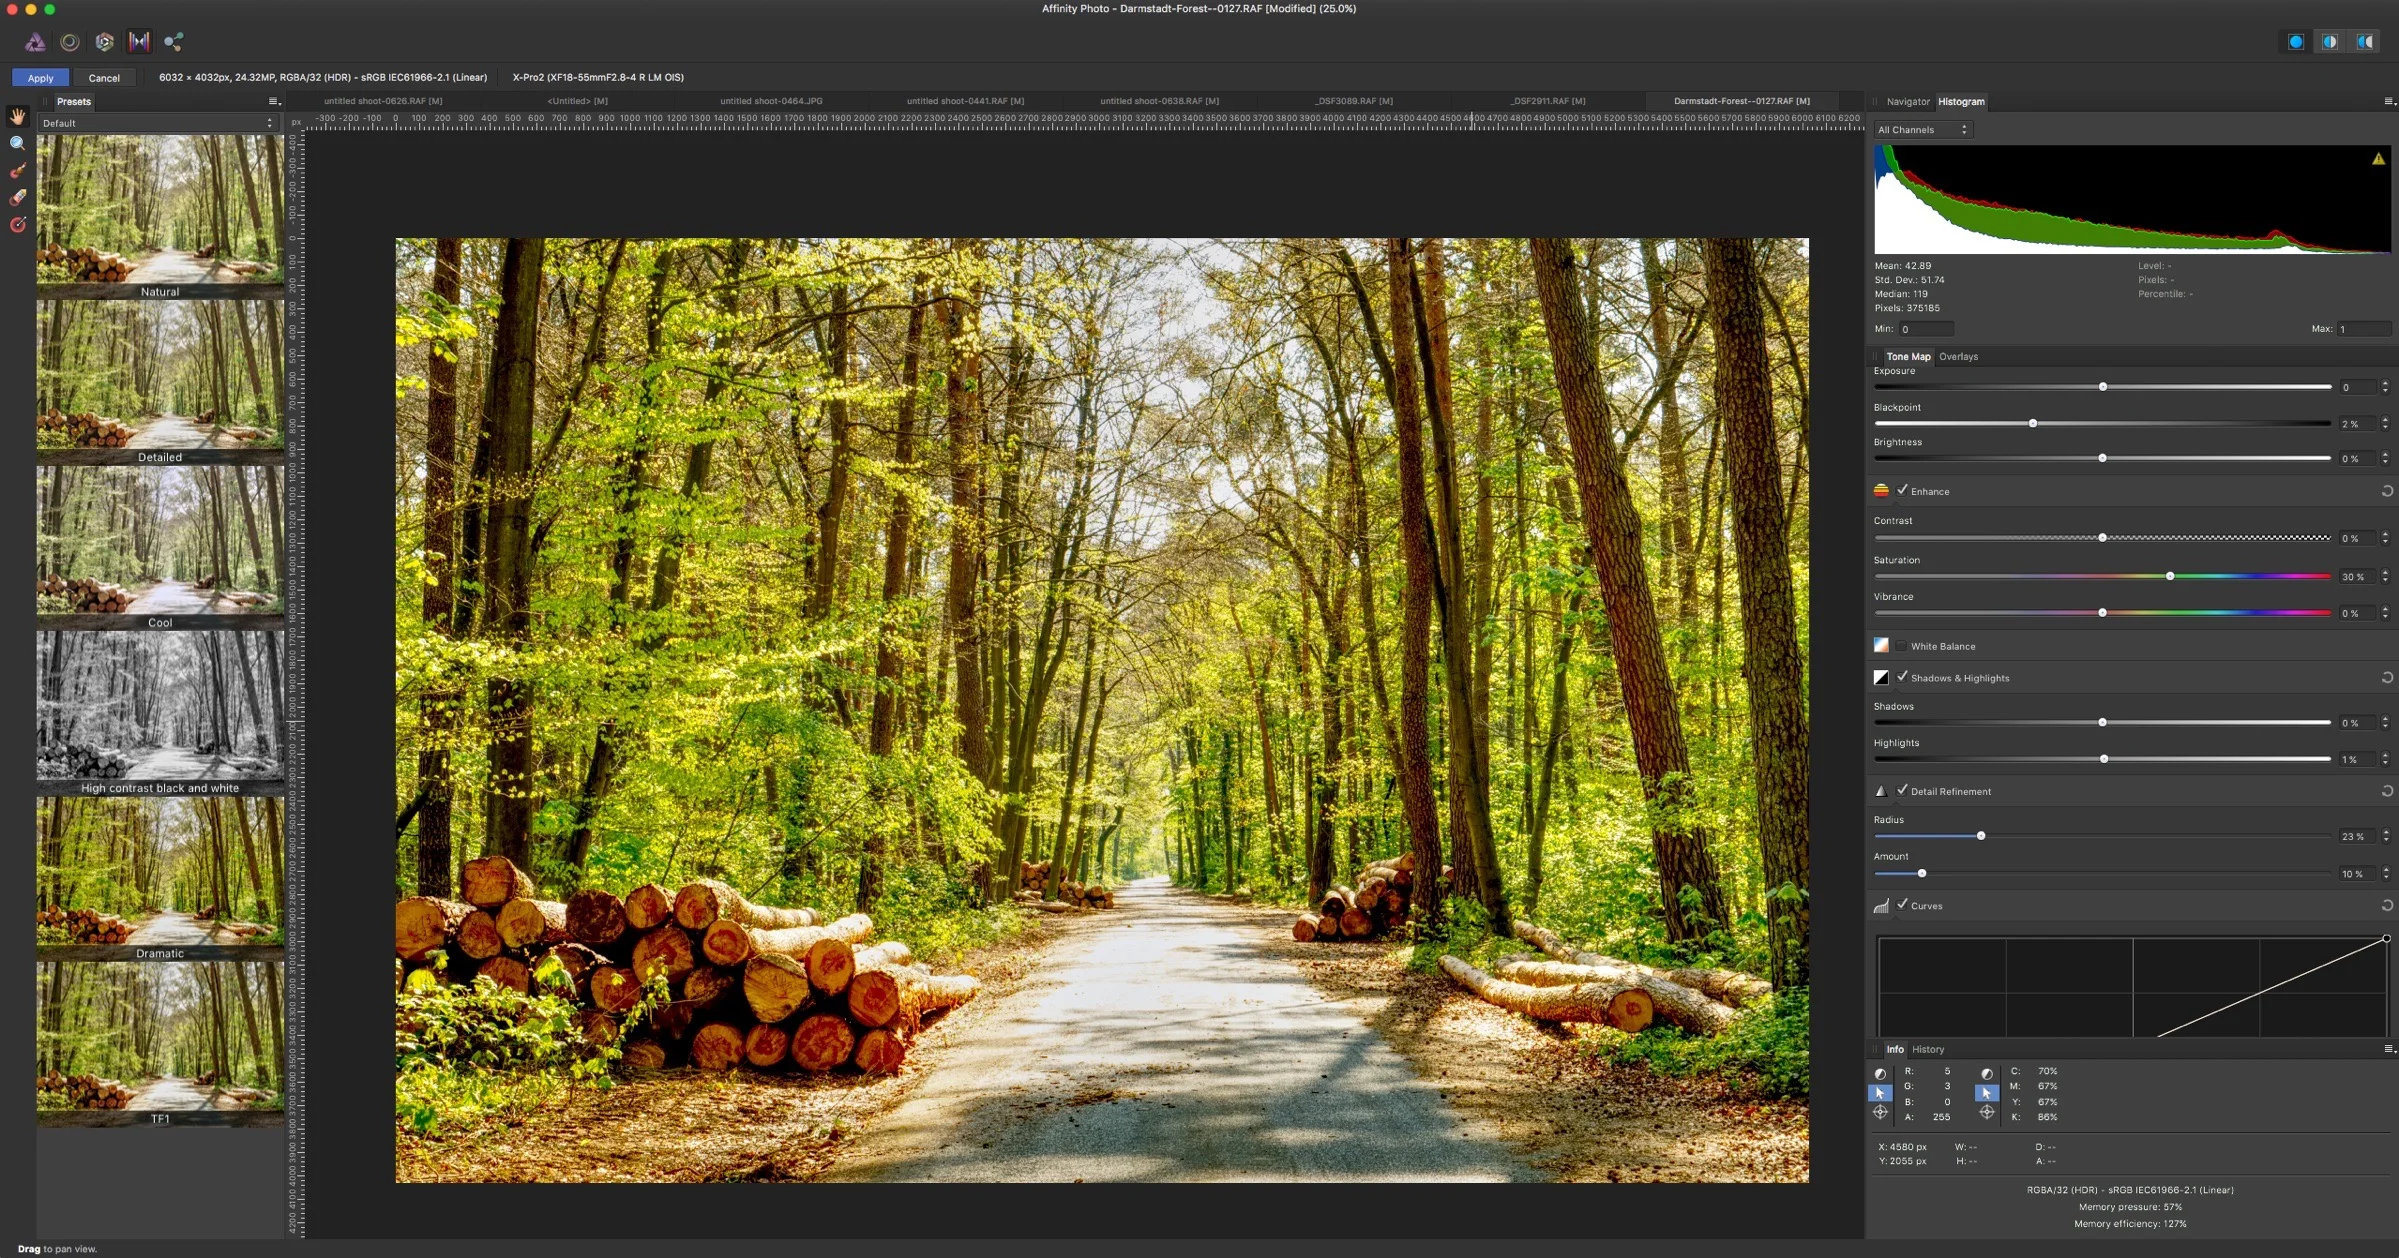Image resolution: width=2399 pixels, height=1258 pixels.
Task: Switch to the Develop Persona icon
Action: 104,42
